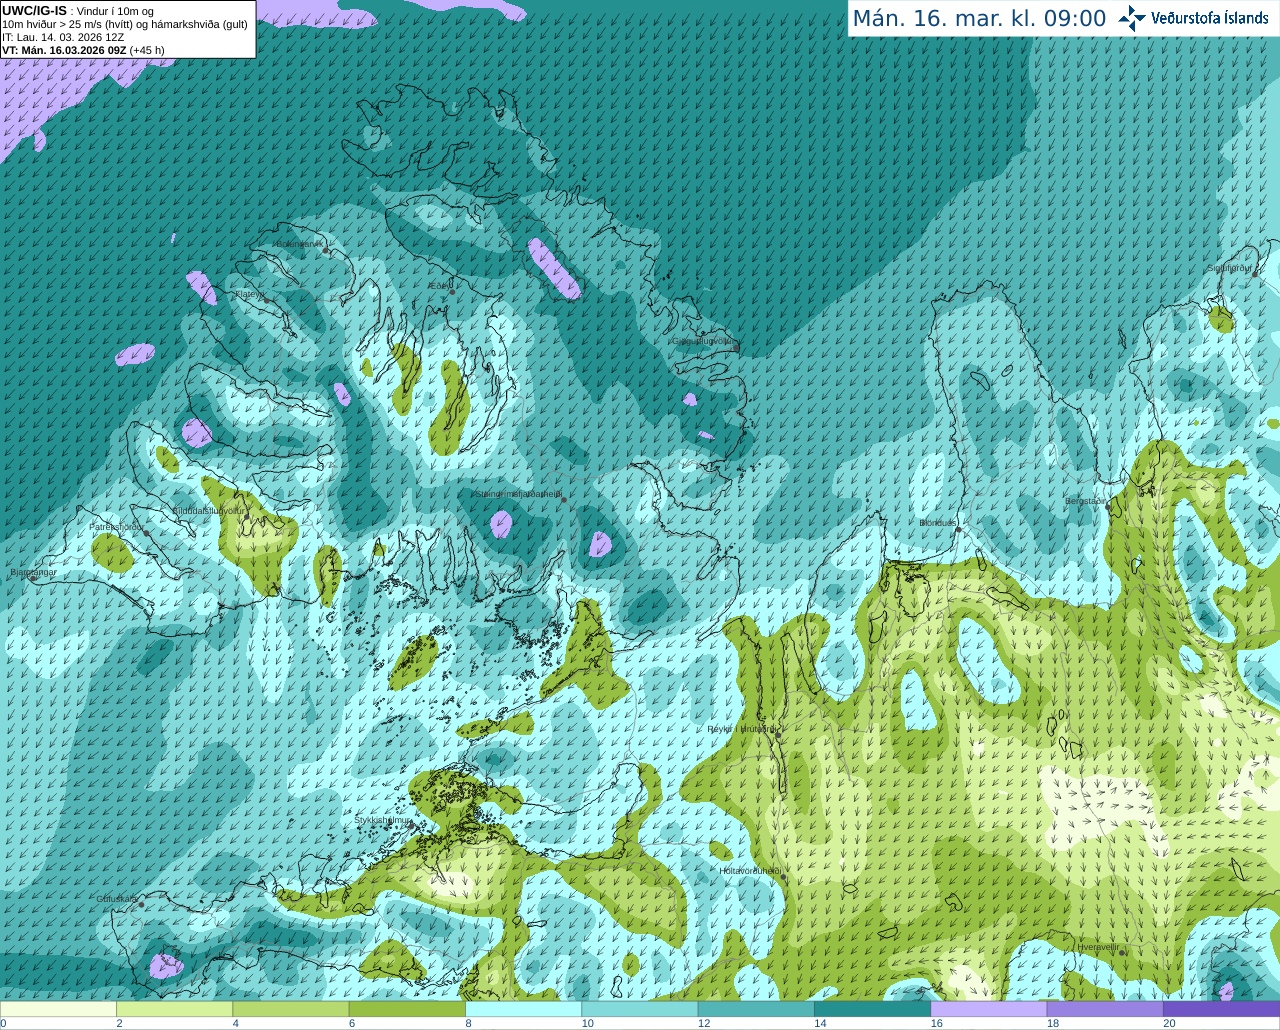The height and width of the screenshot is (1030, 1280).
Task: Select the date header Mán. 16. mar. kl. 09:00
Action: (979, 19)
